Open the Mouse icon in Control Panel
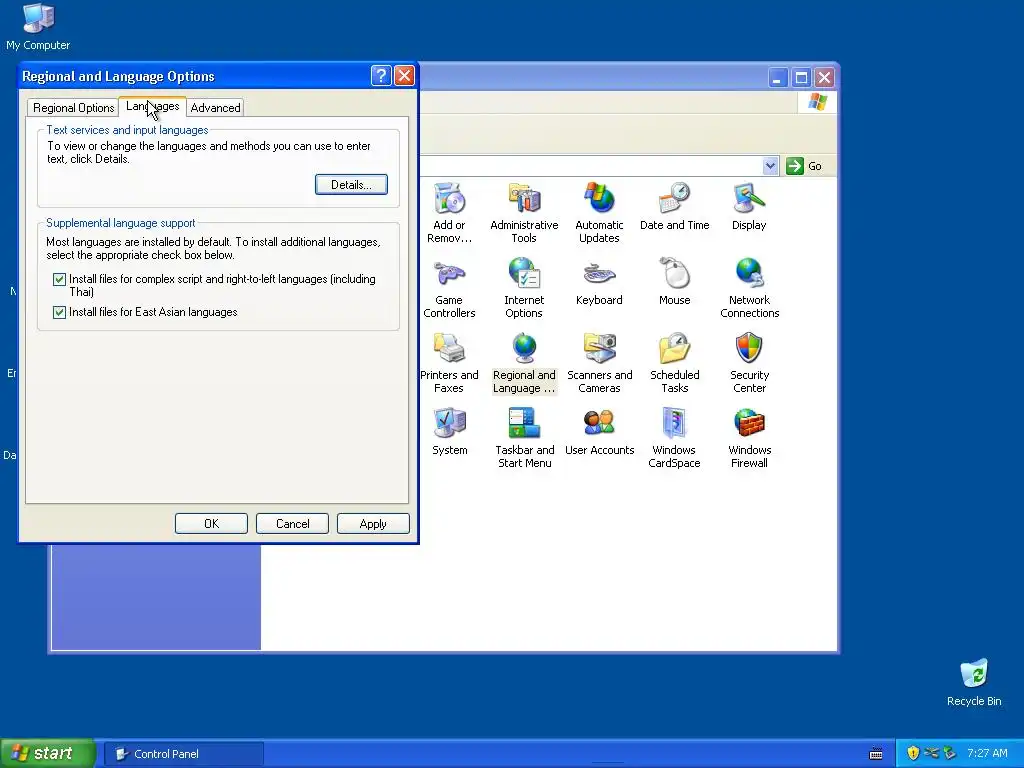The height and width of the screenshot is (768, 1024). [674, 281]
